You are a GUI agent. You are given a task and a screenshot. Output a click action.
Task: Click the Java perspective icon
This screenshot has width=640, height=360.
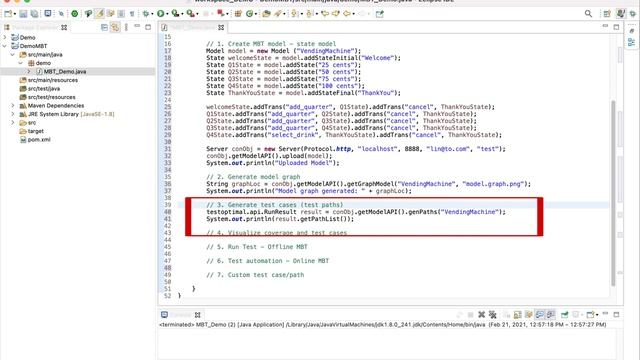[x=621, y=13]
